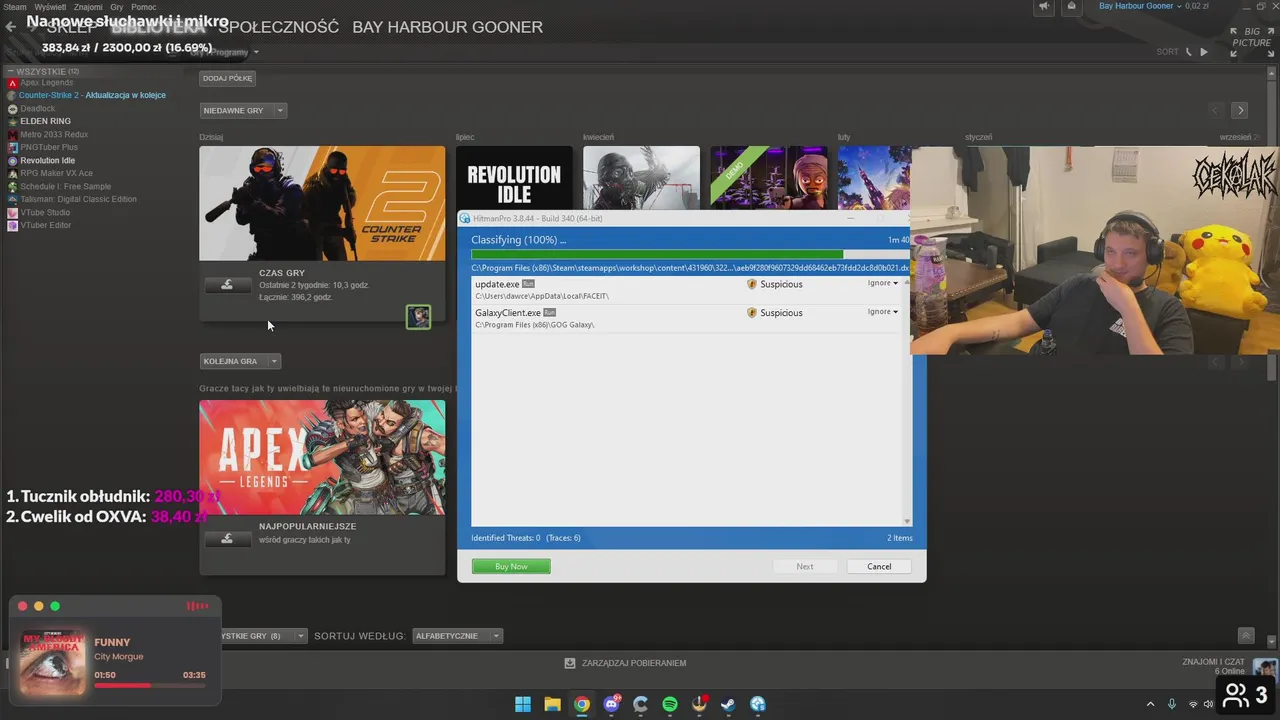
Task: Open the Znajomi menu
Action: (88, 7)
